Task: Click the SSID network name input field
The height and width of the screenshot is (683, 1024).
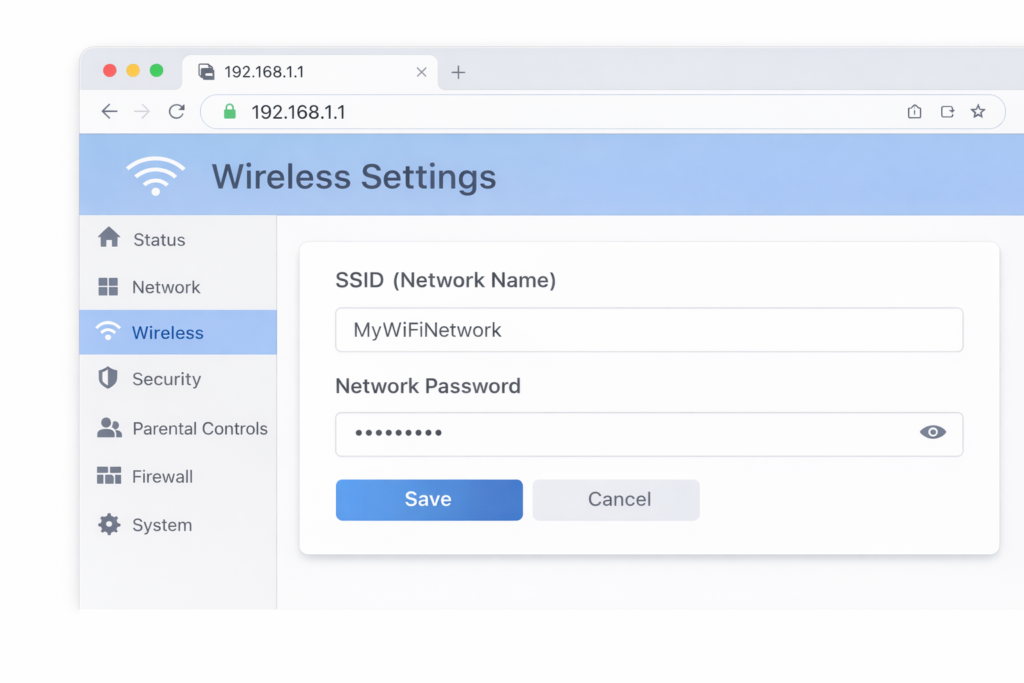Action: 649,329
